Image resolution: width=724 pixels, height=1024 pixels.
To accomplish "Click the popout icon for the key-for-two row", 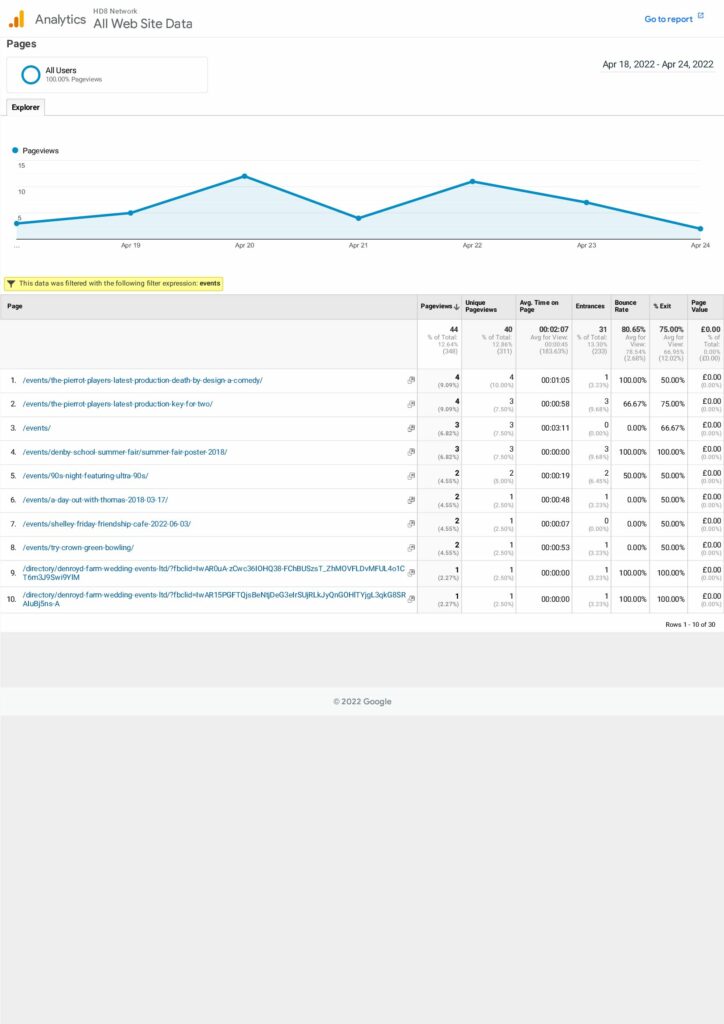I will pyautogui.click(x=411, y=404).
